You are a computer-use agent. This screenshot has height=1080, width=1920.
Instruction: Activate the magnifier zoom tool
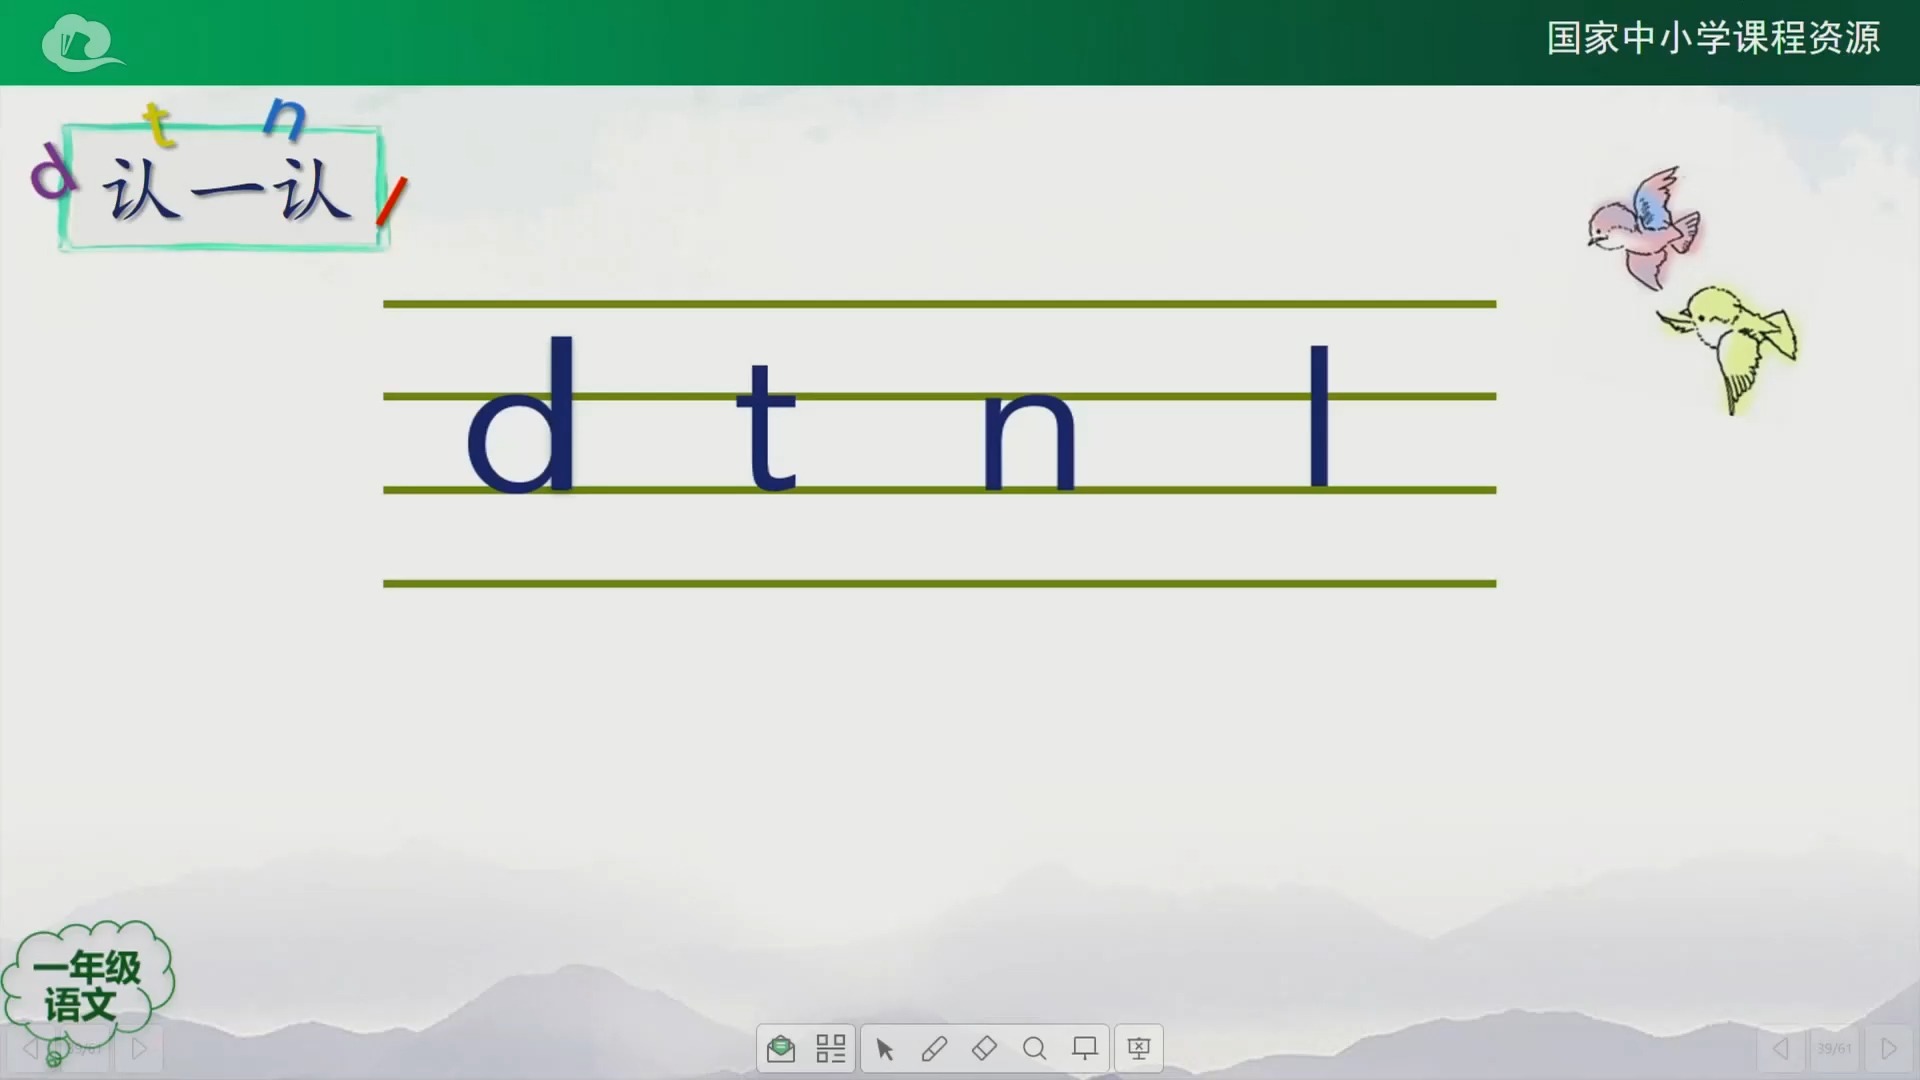1034,1048
